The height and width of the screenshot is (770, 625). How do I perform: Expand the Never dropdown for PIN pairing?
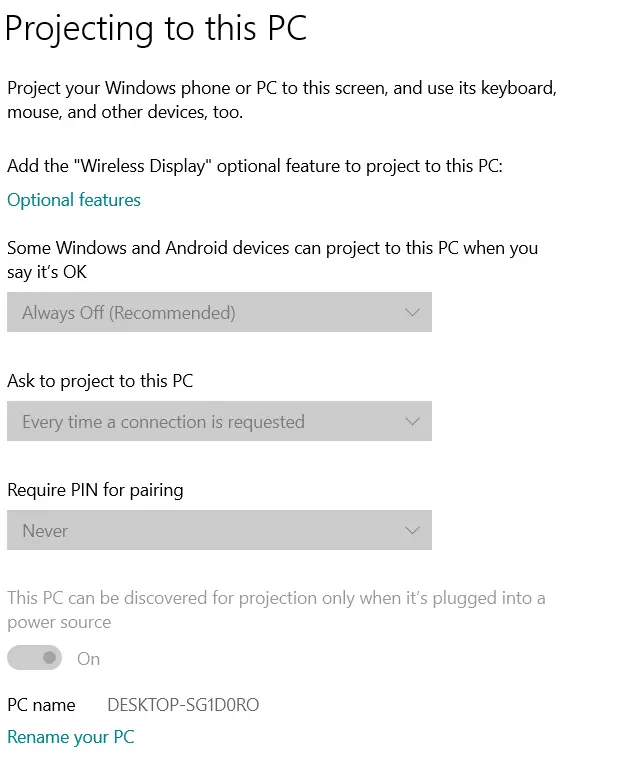coord(219,531)
